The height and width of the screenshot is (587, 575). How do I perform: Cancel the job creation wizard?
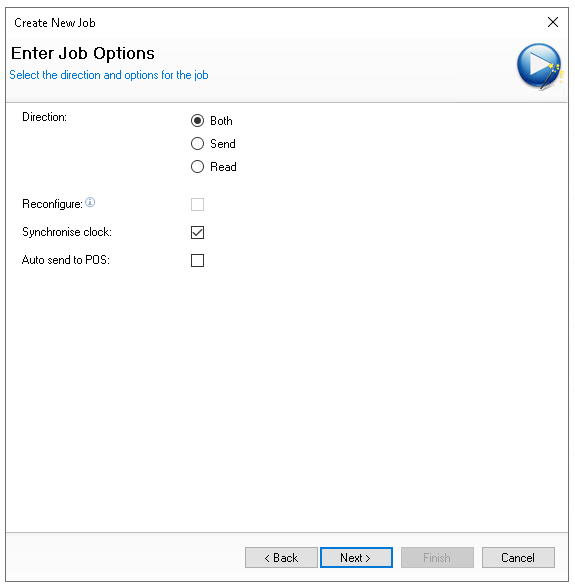518,557
